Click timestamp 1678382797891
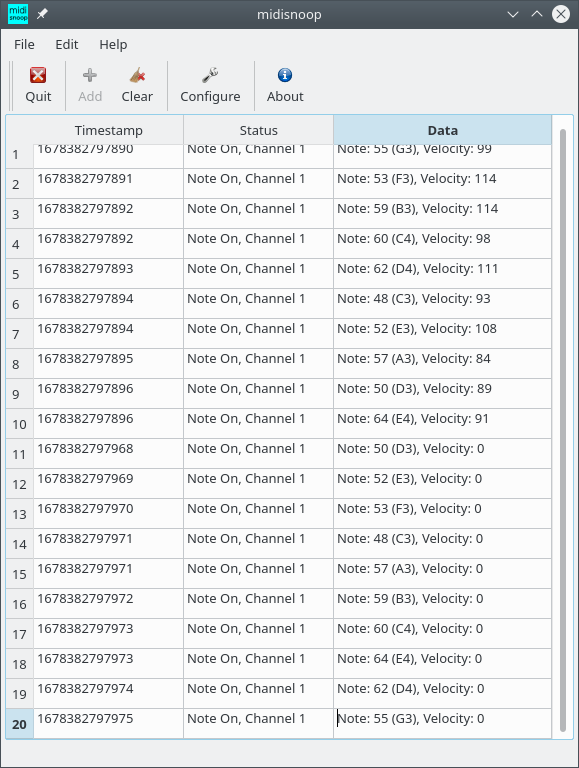 (x=109, y=184)
